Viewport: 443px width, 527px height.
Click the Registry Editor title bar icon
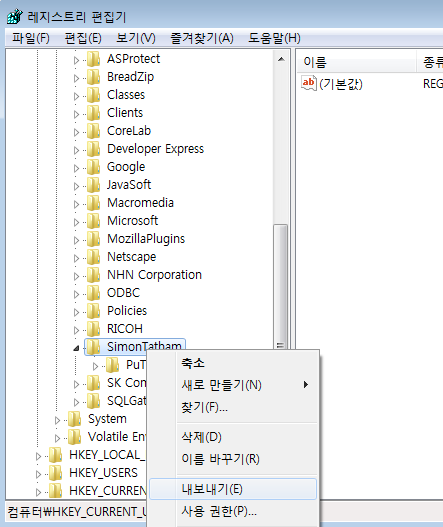14,16
